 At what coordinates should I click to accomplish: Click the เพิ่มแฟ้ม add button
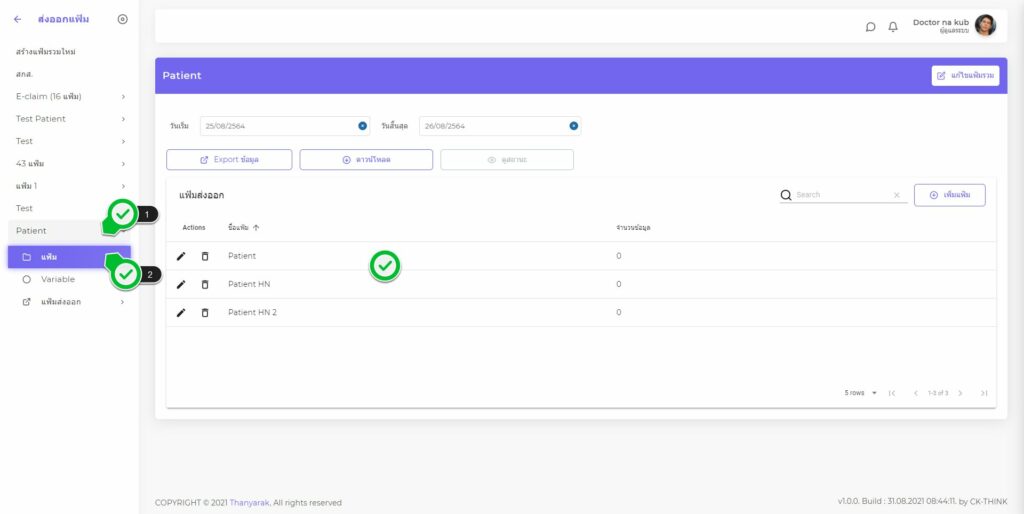coord(949,195)
